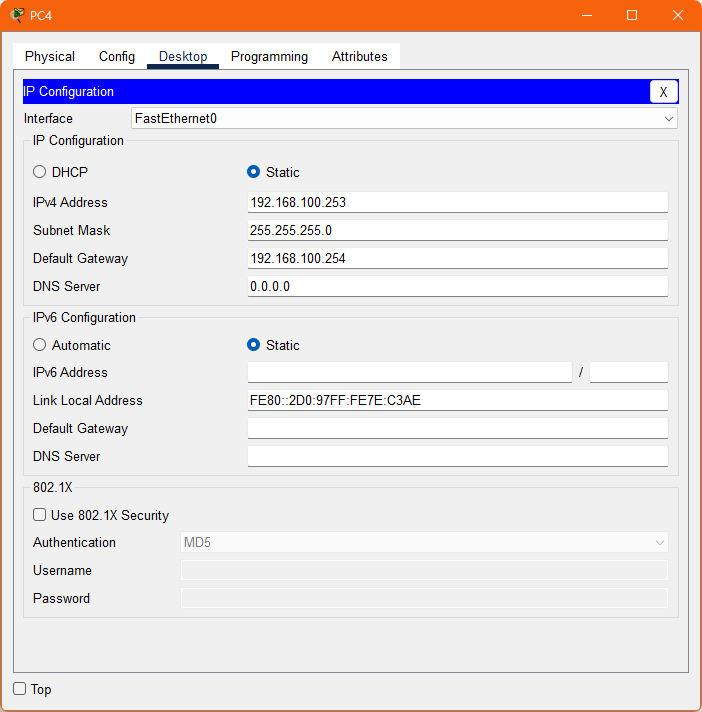Viewport: 702px width, 712px height.
Task: Click the IPv6 DNS Server field
Action: click(x=458, y=456)
